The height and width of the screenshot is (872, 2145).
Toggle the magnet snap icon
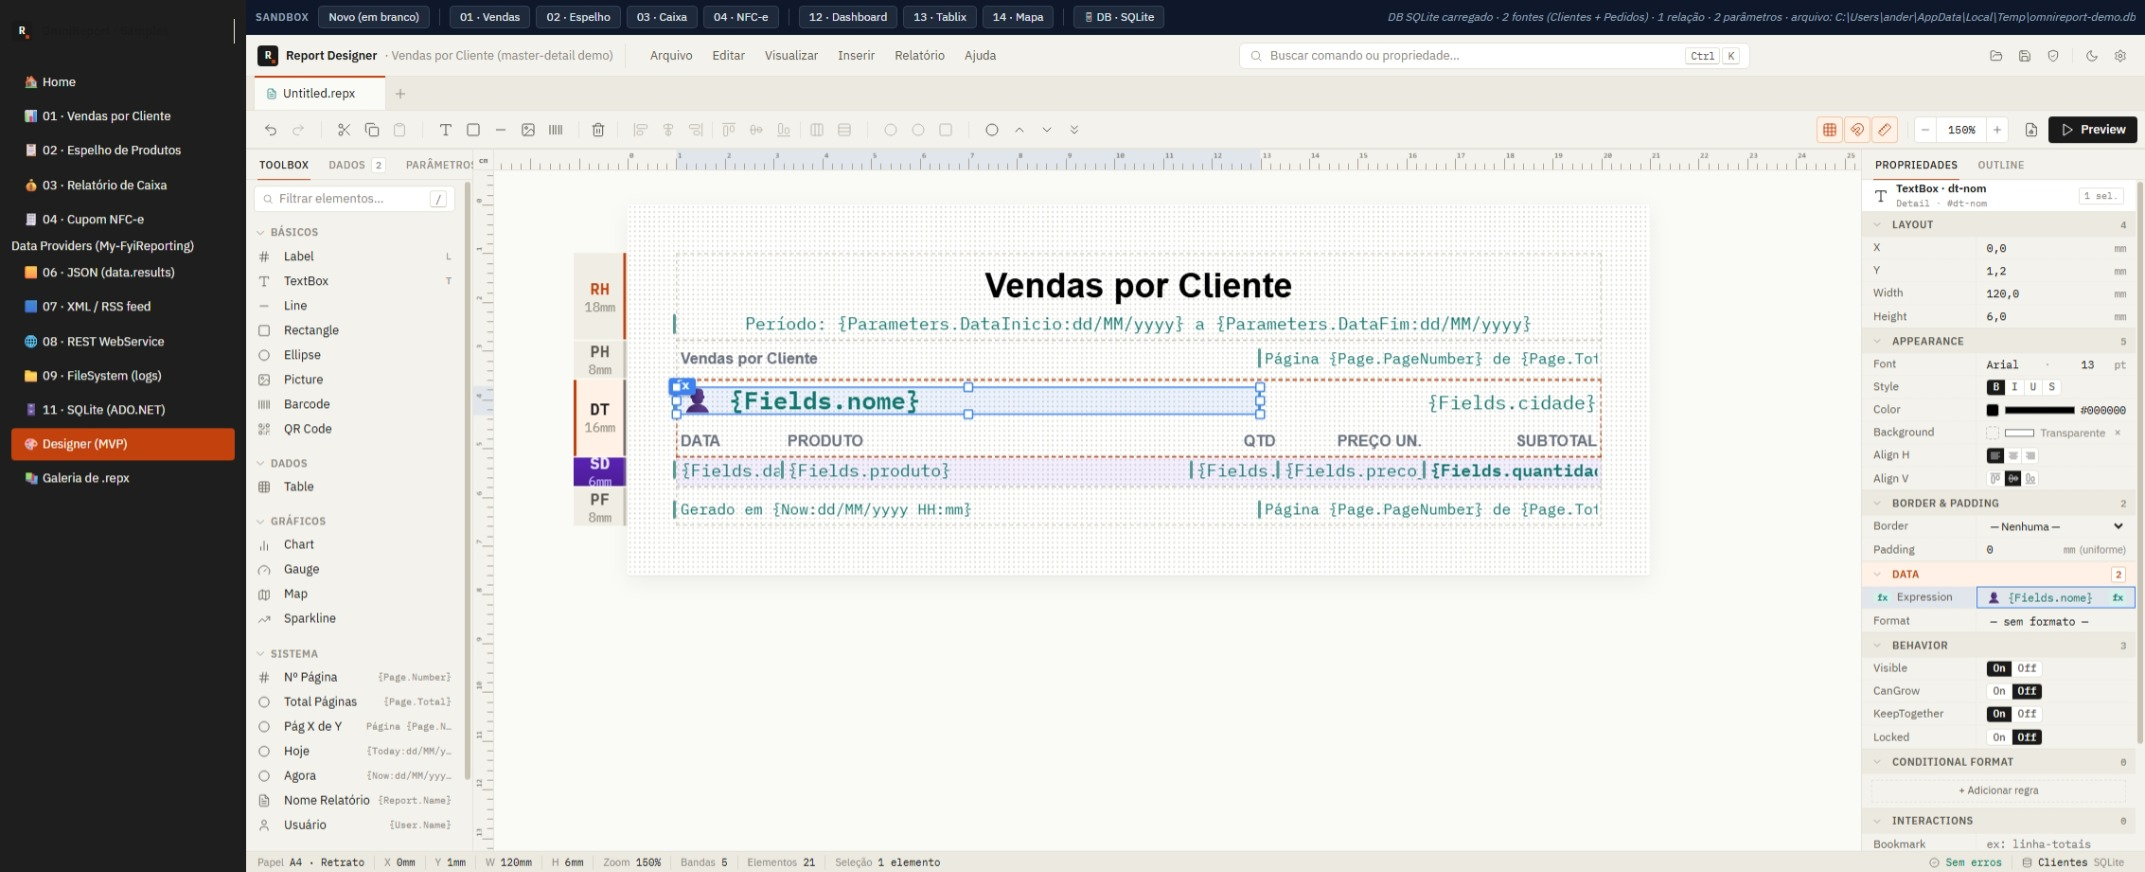coord(1857,130)
